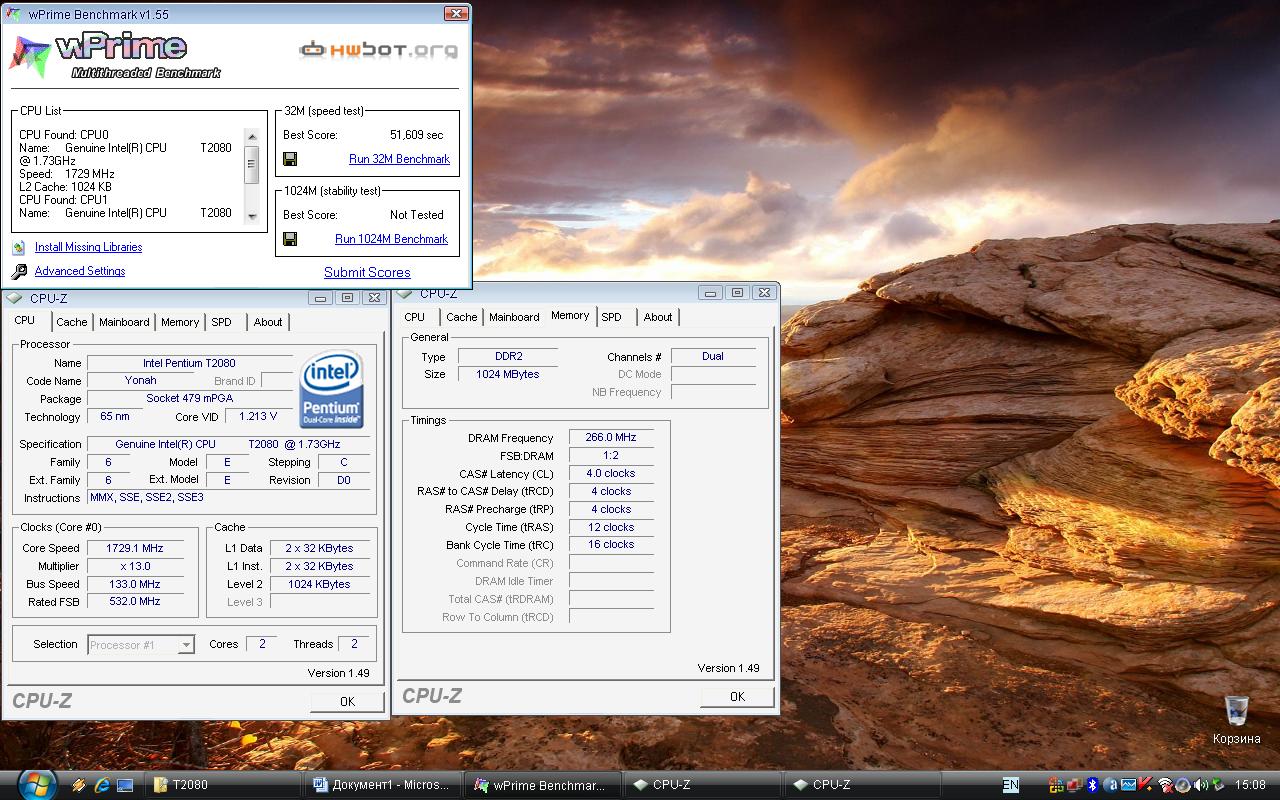Switch to SPD tab in right CPU-Z window
Viewport: 1280px width, 800px height.
[611, 317]
